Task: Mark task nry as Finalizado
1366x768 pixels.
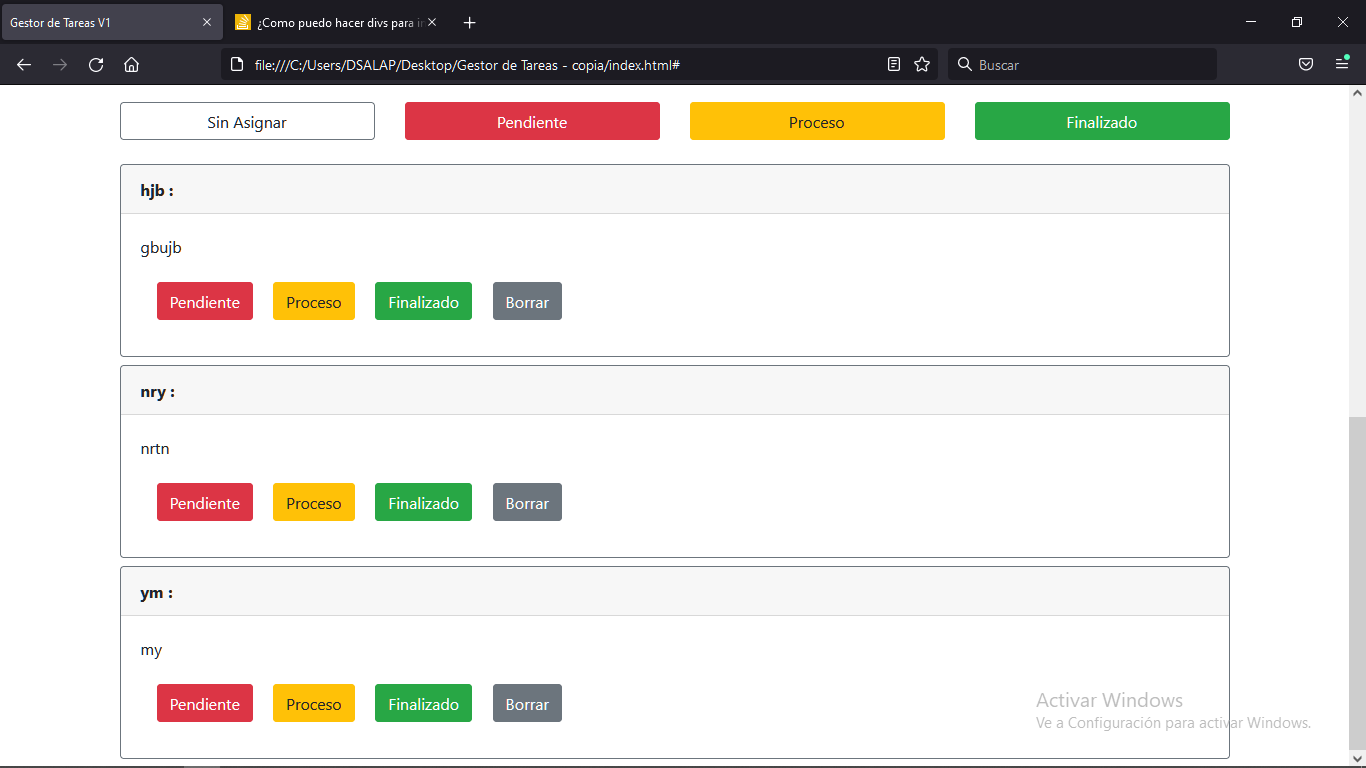Action: (x=423, y=503)
